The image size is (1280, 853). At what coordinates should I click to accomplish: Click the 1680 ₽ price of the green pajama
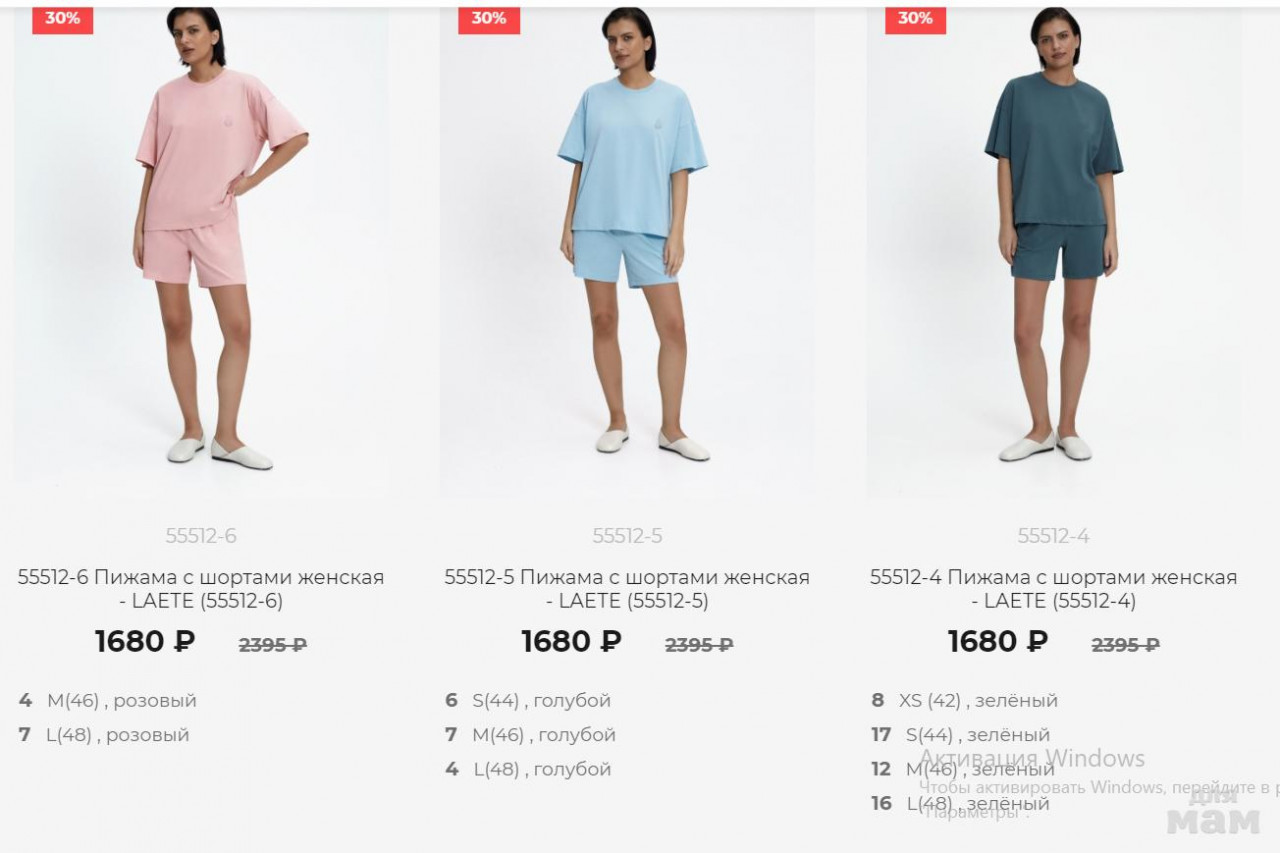tap(998, 642)
